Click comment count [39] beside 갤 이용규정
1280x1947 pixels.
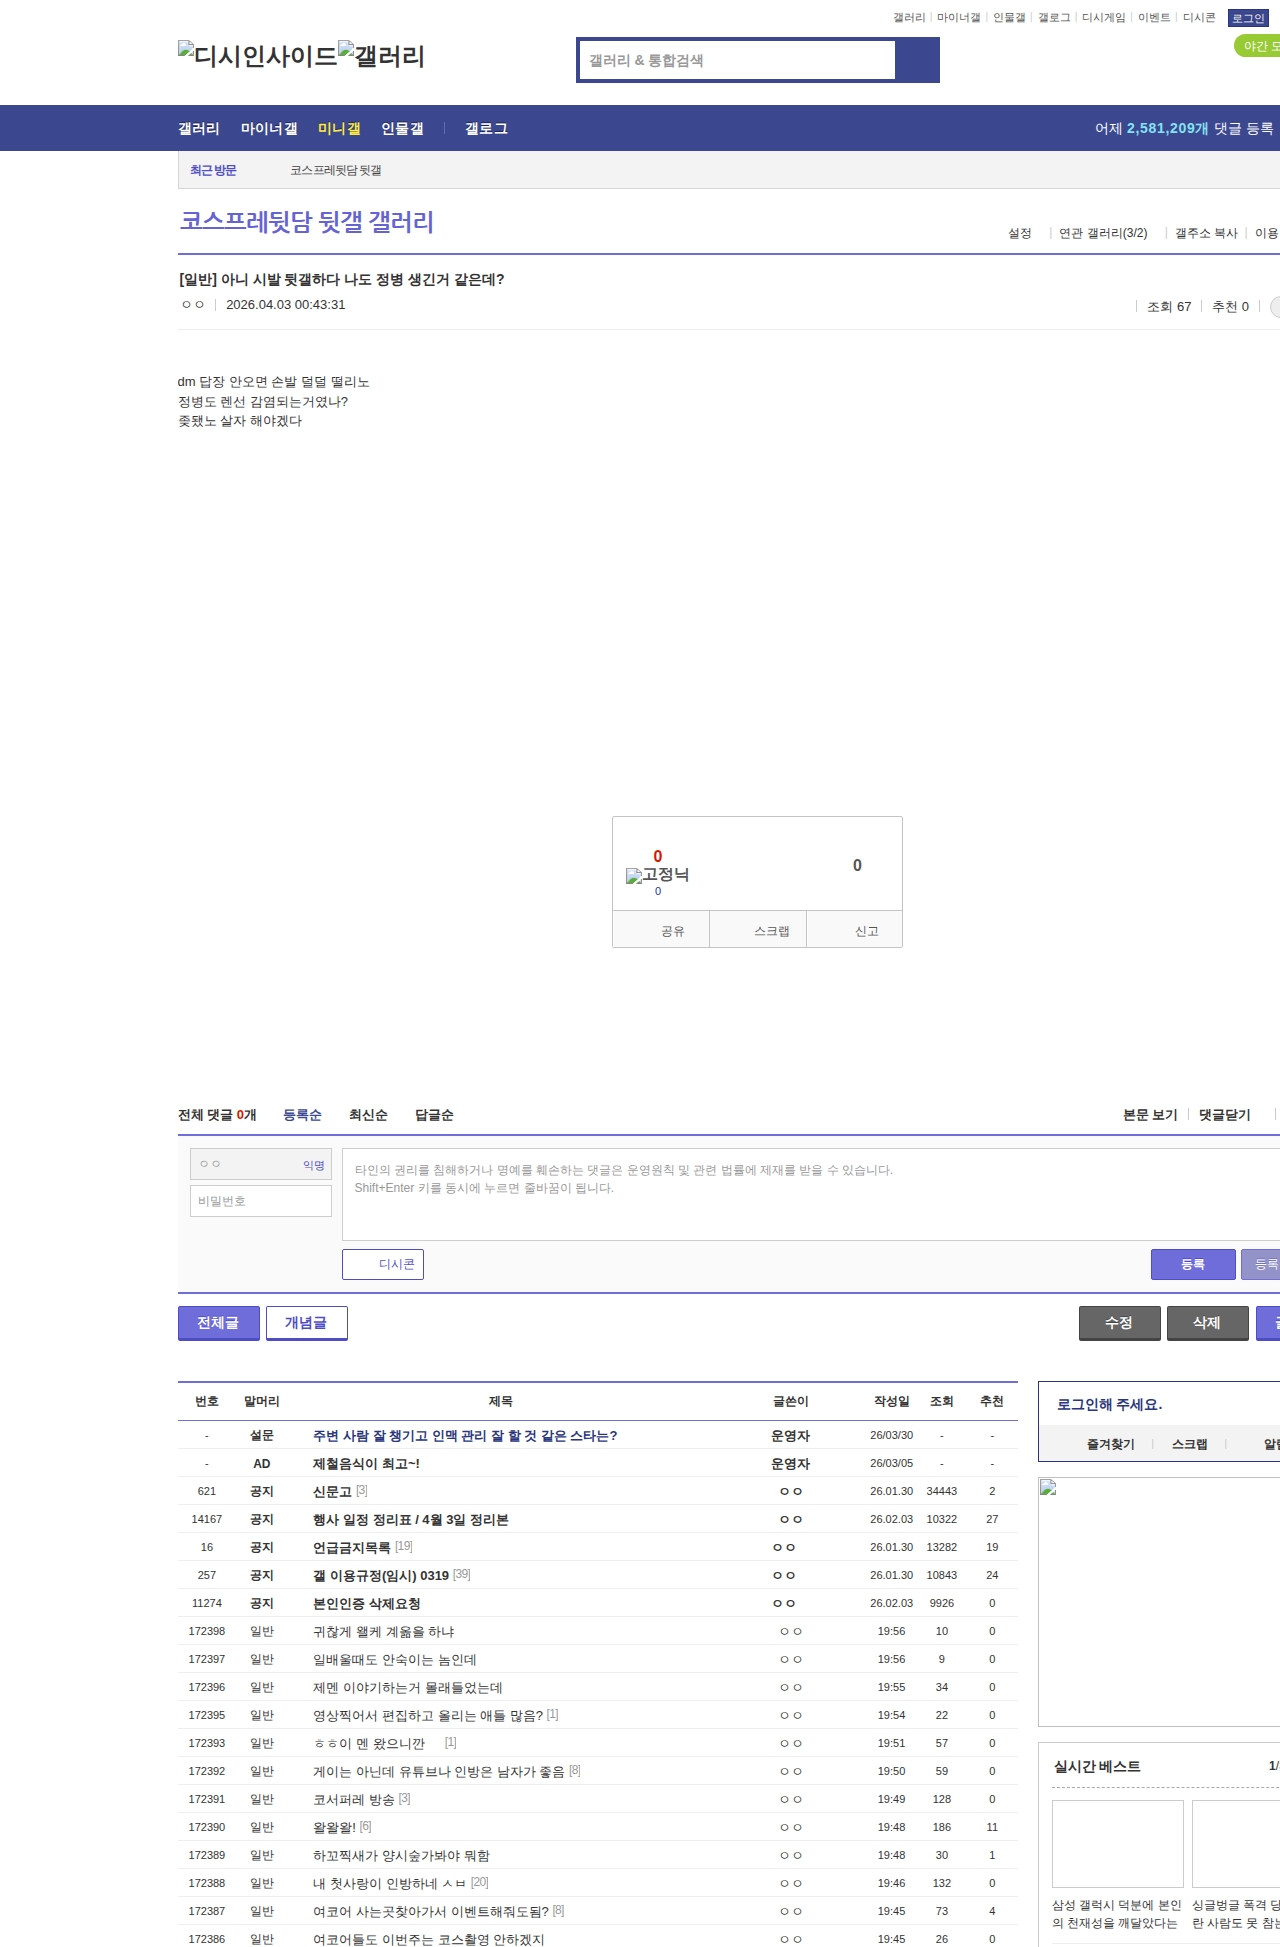[x=462, y=1574]
